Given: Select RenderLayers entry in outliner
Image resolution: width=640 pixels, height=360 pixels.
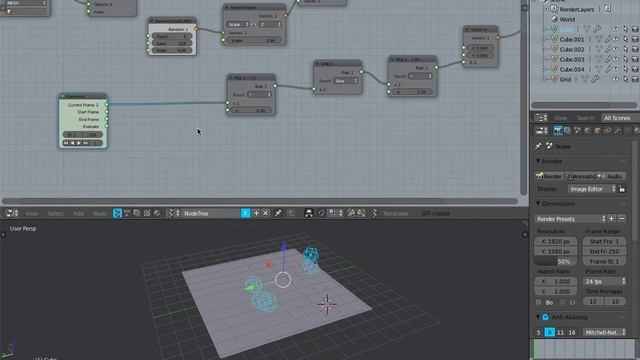Looking at the screenshot, I should [x=577, y=9].
